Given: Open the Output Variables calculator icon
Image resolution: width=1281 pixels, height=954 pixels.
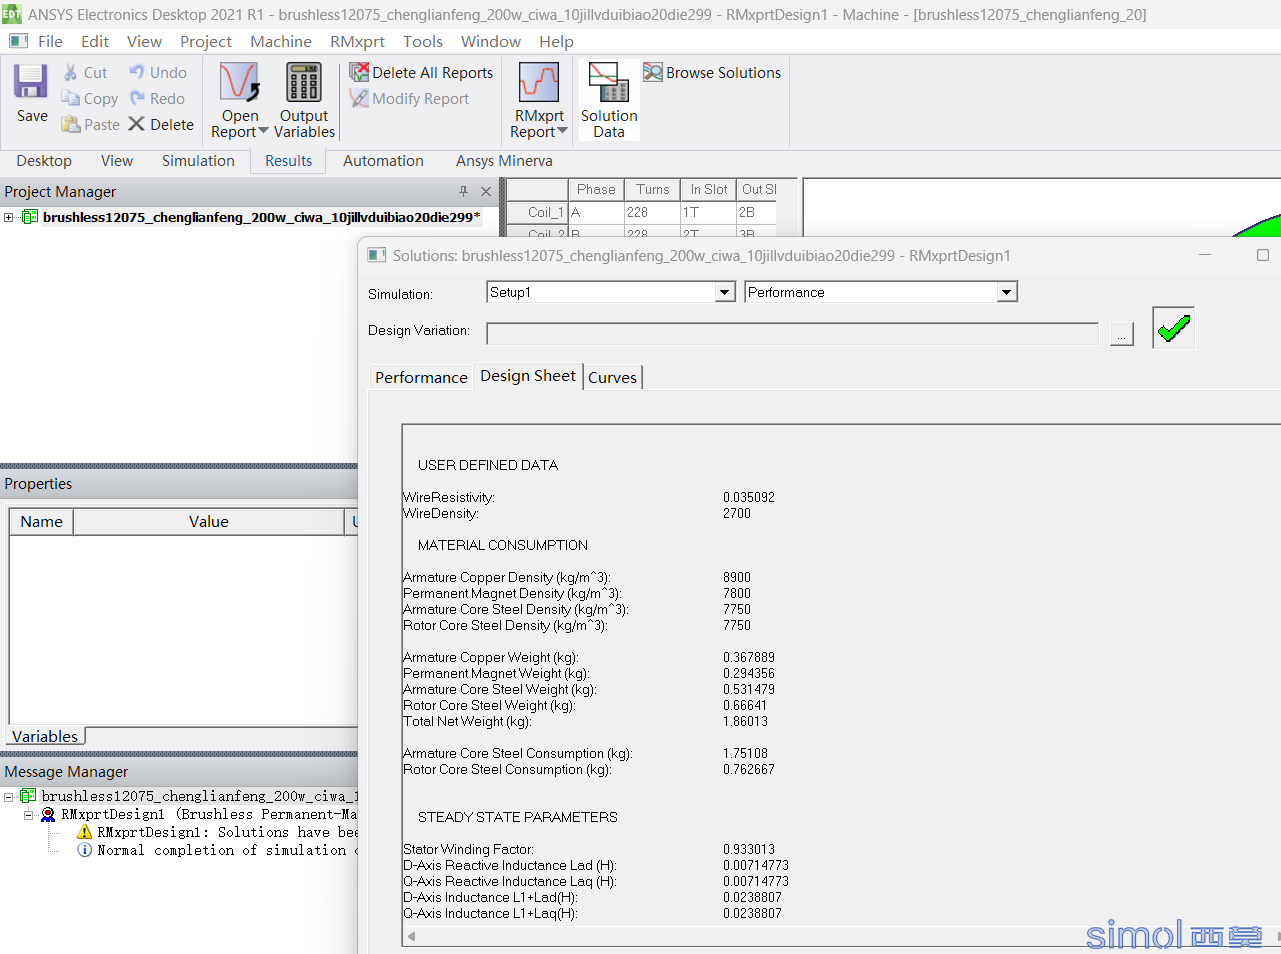Looking at the screenshot, I should (x=304, y=82).
